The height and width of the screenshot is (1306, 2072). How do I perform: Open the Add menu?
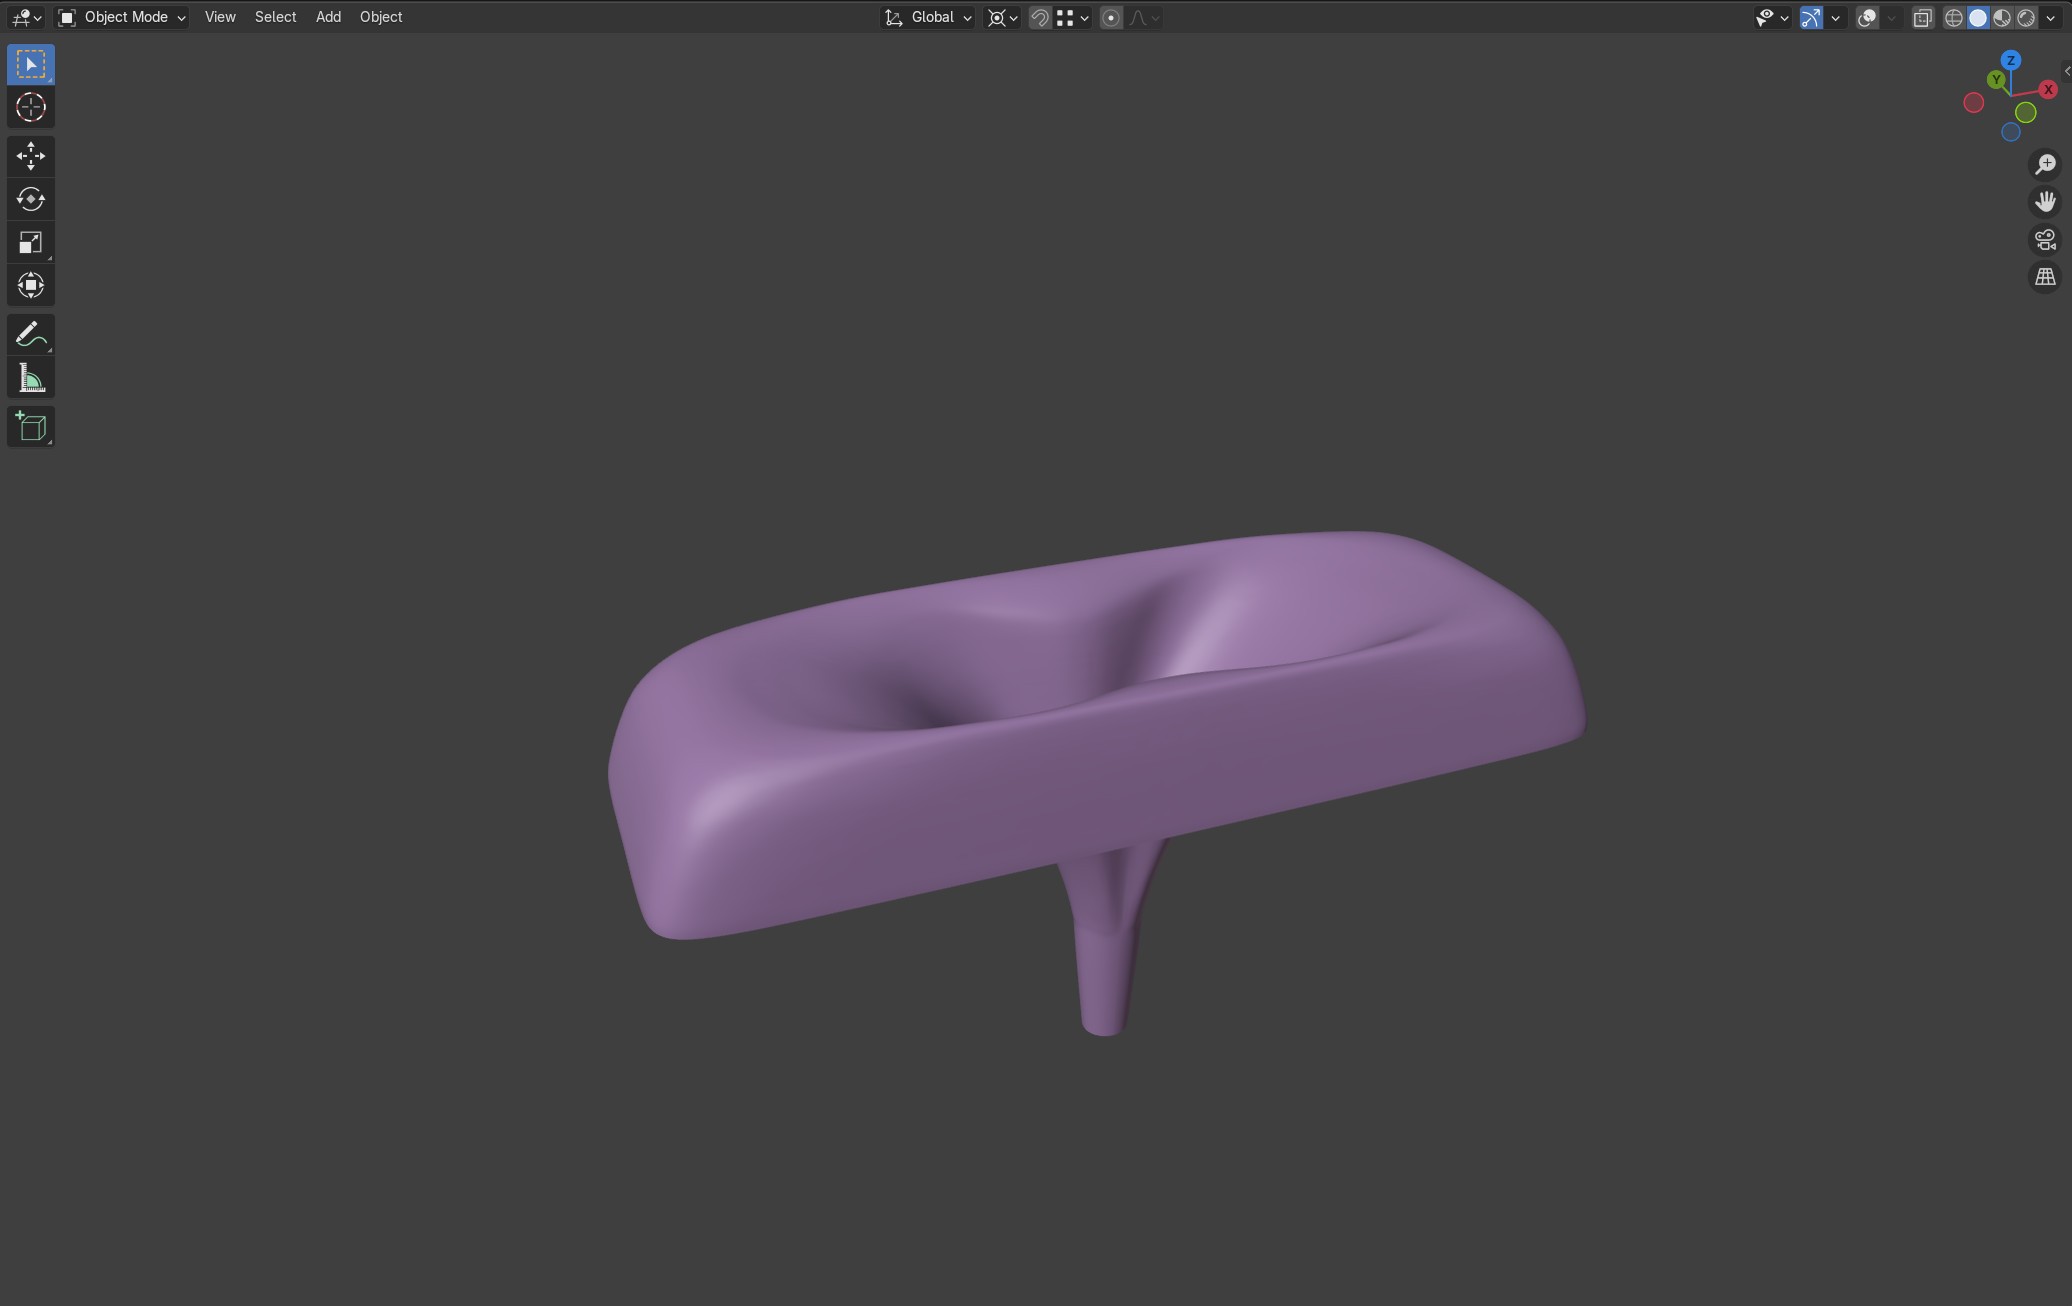click(x=328, y=17)
